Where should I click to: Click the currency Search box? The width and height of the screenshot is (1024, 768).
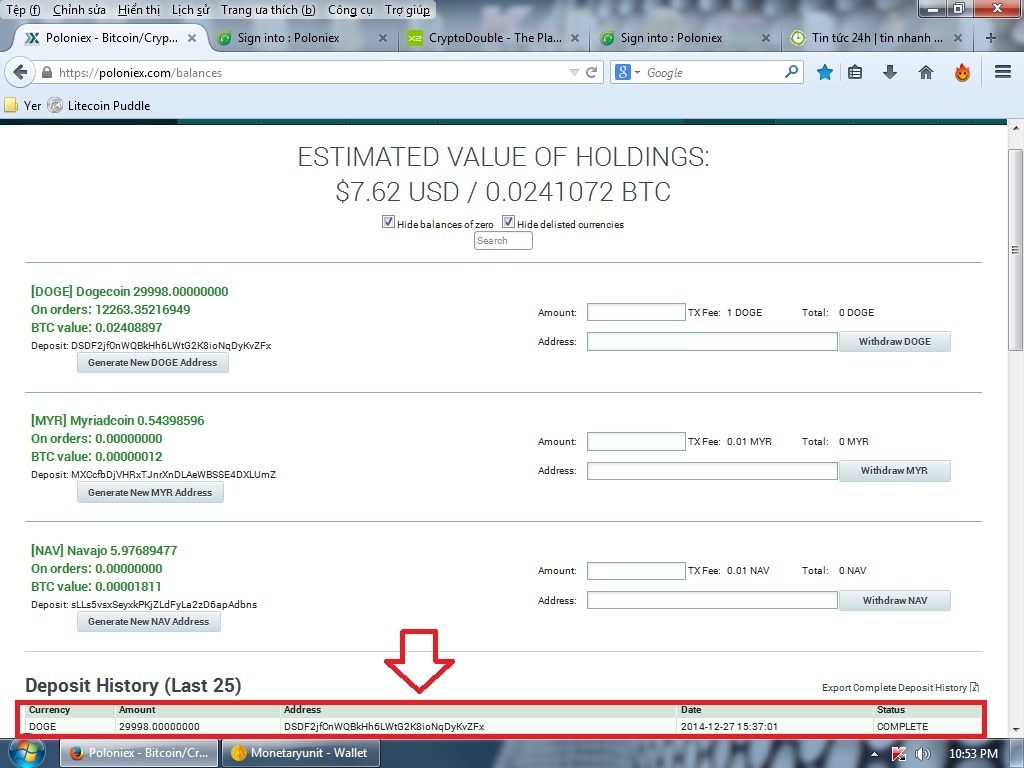click(x=503, y=240)
